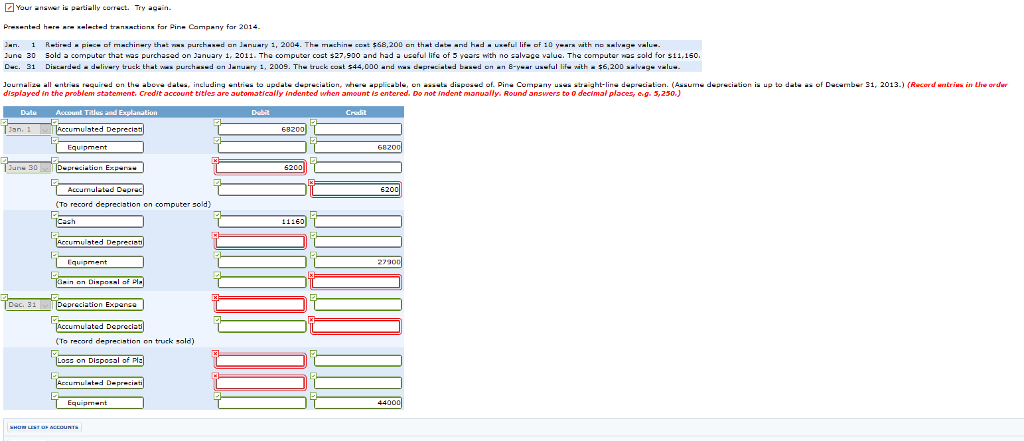Image resolution: width=1024 pixels, height=441 pixels.
Task: Click the Debit column header
Action: (x=260, y=112)
